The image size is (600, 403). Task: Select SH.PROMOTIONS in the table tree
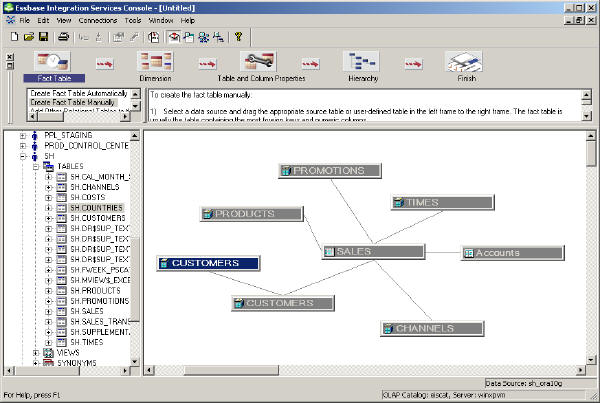[x=99, y=301]
